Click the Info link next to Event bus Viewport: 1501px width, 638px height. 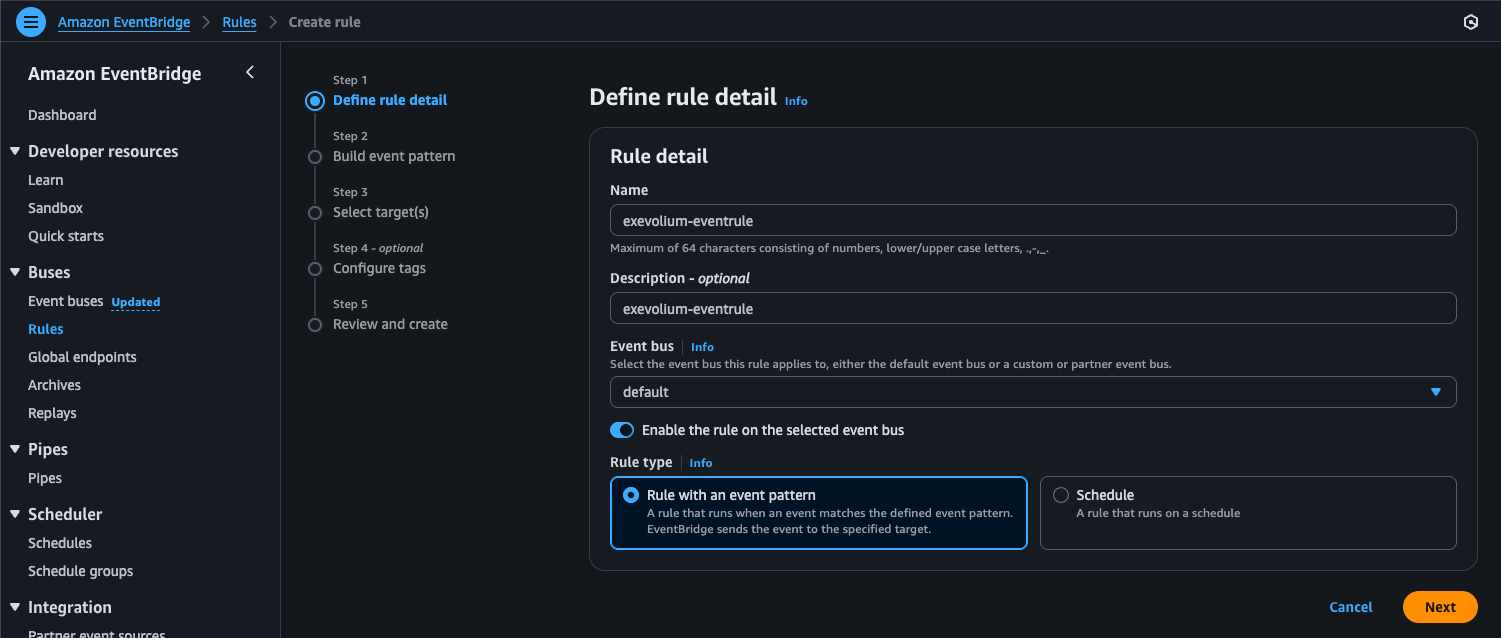(702, 347)
